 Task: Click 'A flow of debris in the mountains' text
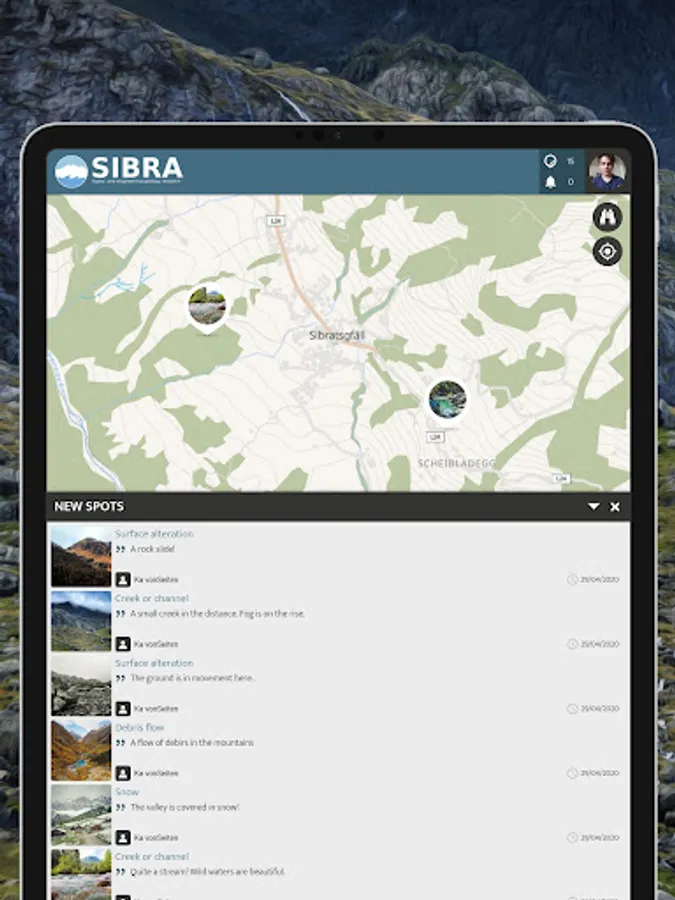tap(192, 743)
